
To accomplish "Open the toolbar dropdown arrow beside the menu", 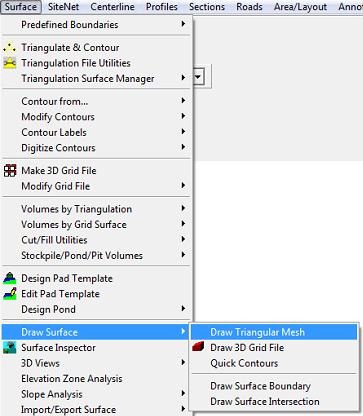I will coord(198,77).
